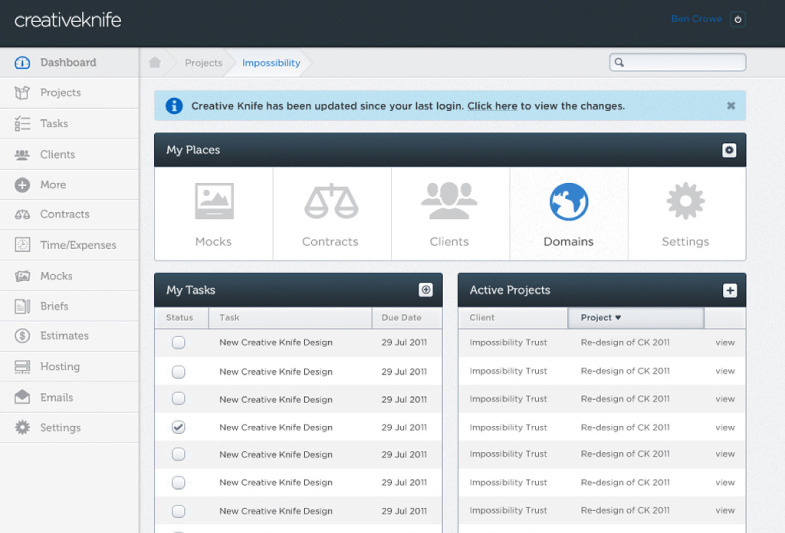
Task: Select Dashboard in the sidebar menu
Action: [70, 63]
